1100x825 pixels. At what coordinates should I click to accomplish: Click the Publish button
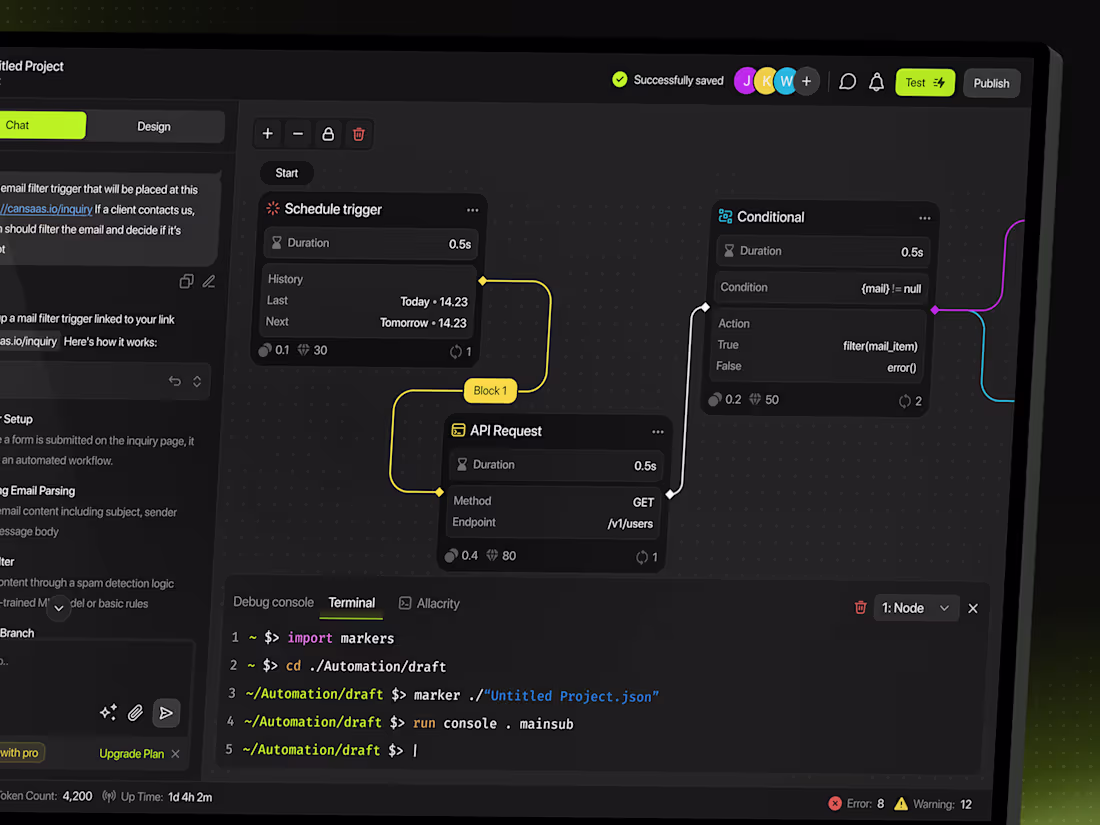(x=991, y=83)
